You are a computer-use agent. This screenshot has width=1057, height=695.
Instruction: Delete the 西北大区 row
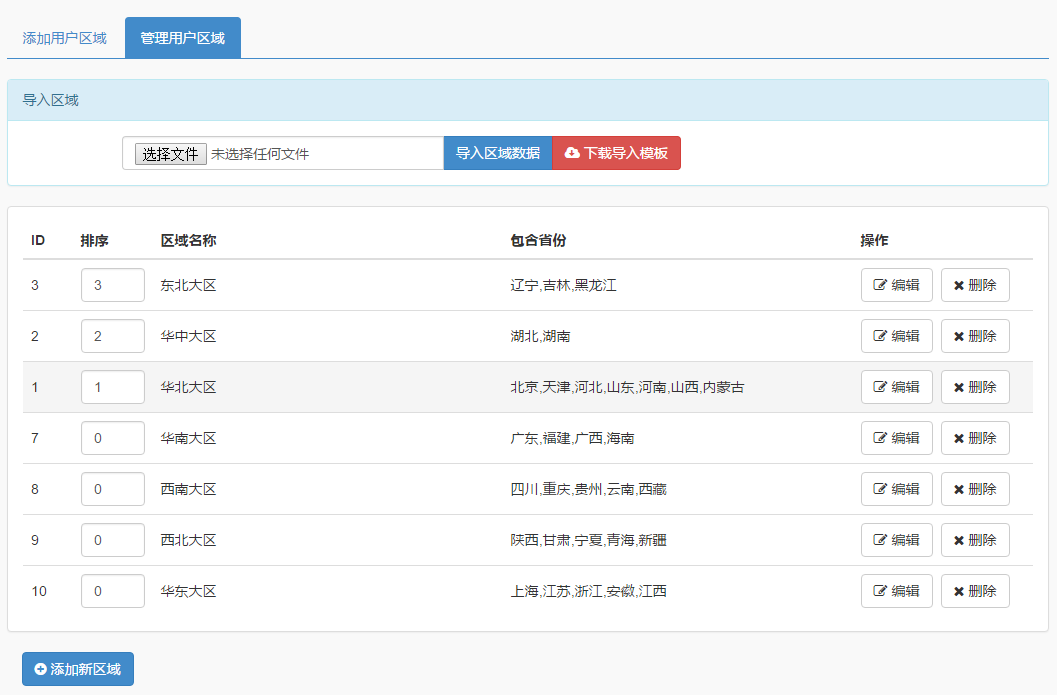coord(975,540)
